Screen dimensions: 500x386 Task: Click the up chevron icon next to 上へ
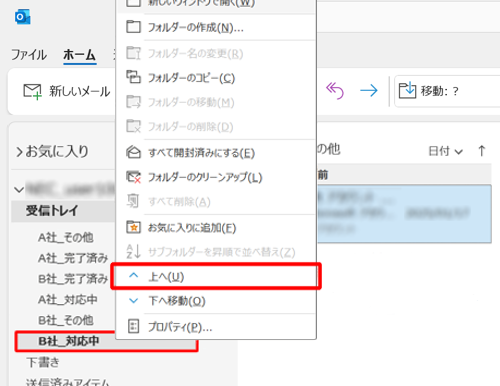click(x=134, y=275)
